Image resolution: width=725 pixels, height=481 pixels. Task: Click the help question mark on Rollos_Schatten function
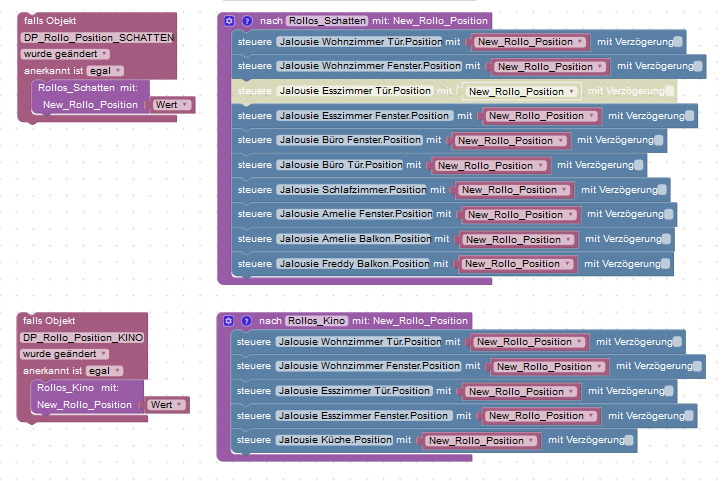(x=247, y=21)
